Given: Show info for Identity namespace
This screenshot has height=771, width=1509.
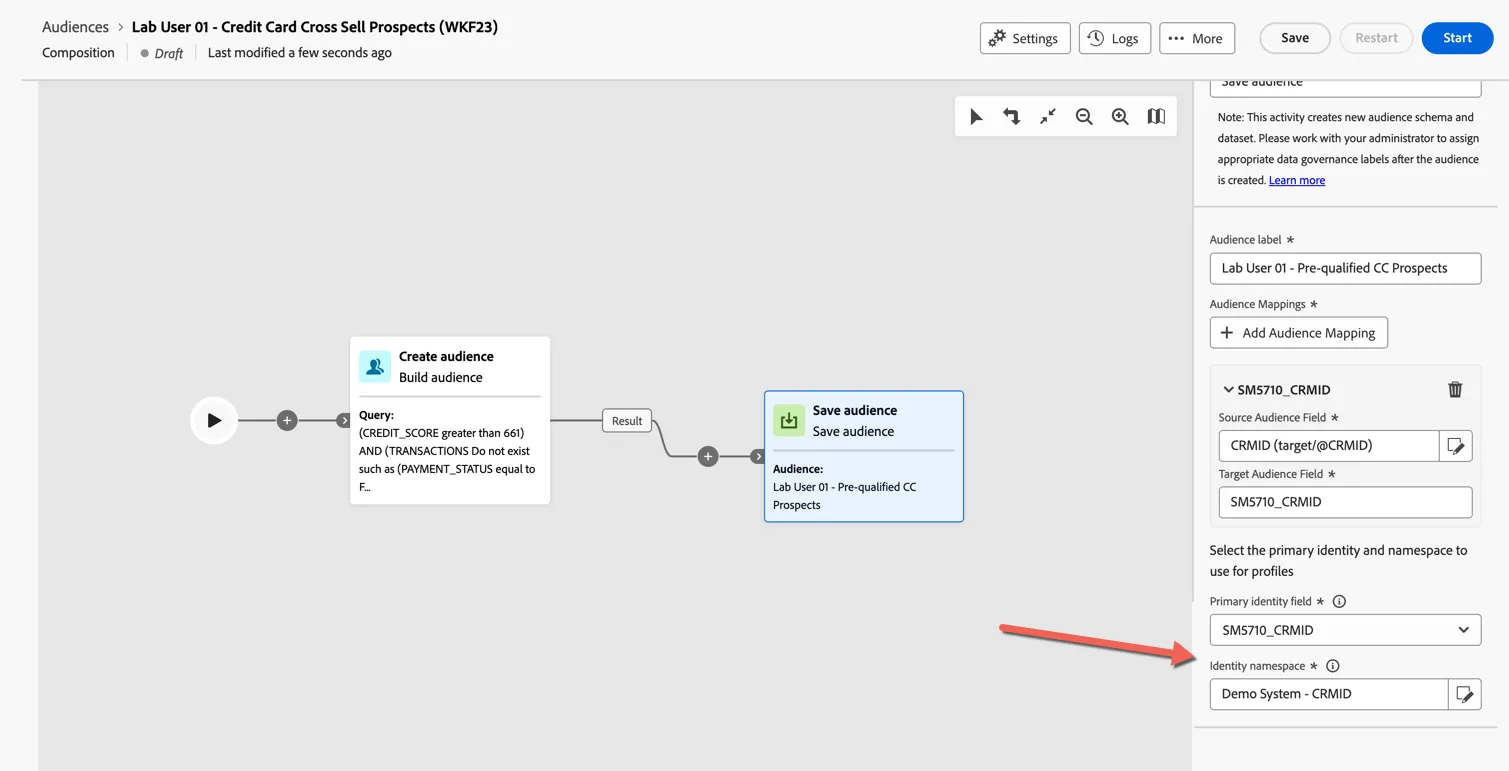Looking at the screenshot, I should [1333, 666].
